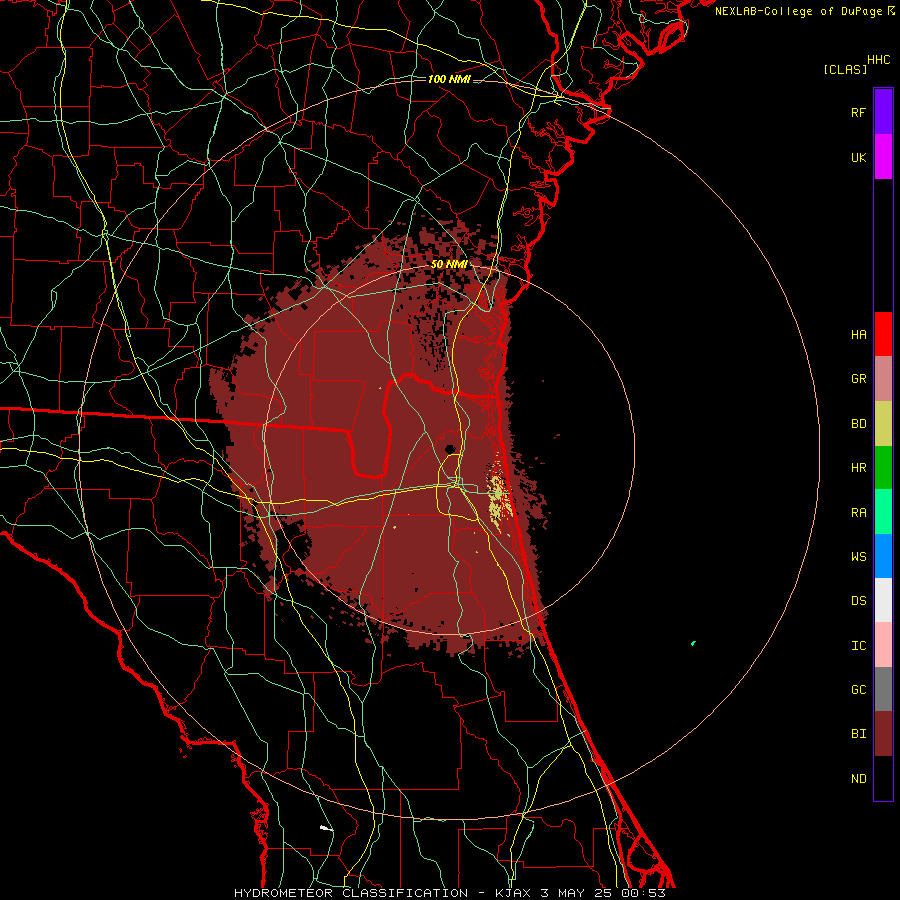Click the GR pink legend swatch

tap(883, 379)
